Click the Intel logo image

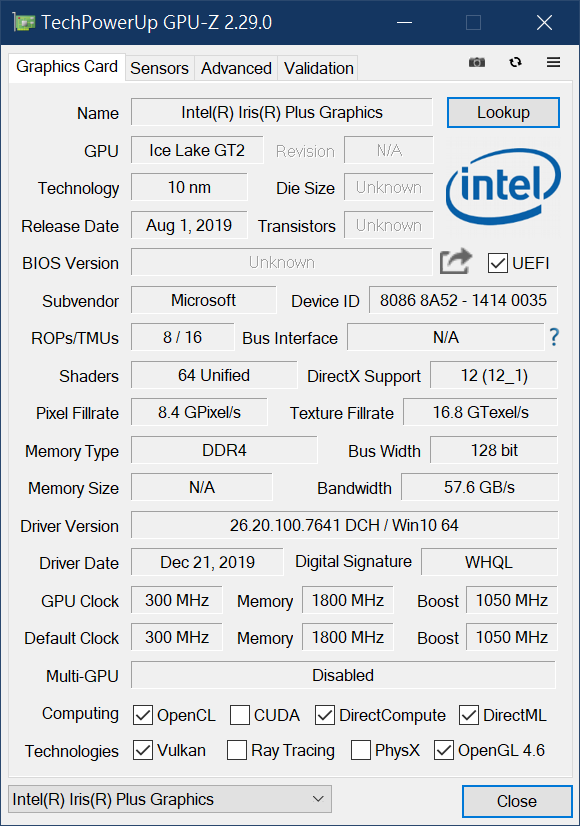coord(503,186)
